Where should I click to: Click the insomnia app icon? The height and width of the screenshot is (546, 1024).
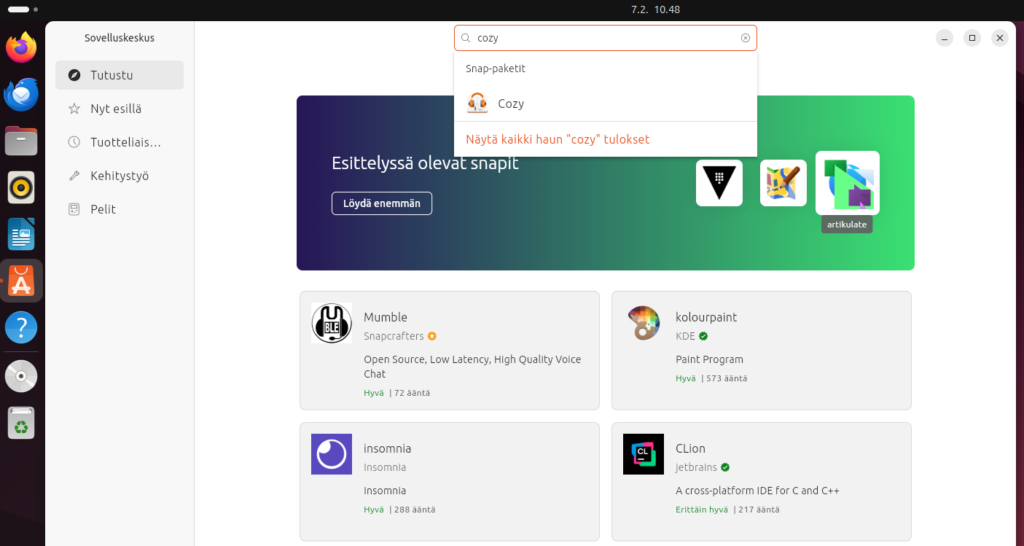[331, 454]
